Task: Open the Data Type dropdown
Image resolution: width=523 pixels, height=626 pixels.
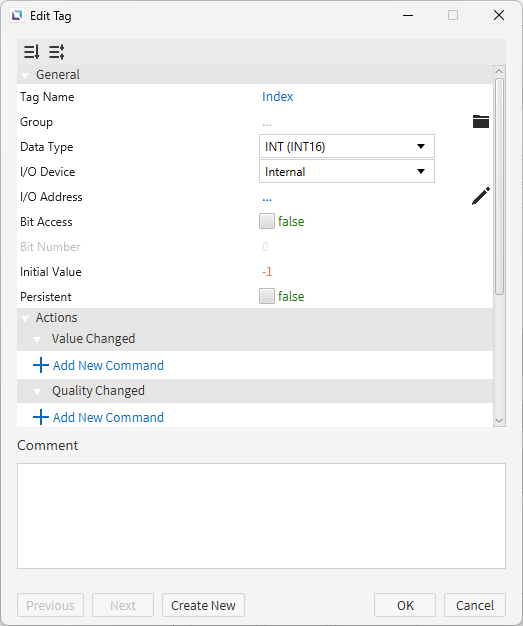Action: click(347, 146)
